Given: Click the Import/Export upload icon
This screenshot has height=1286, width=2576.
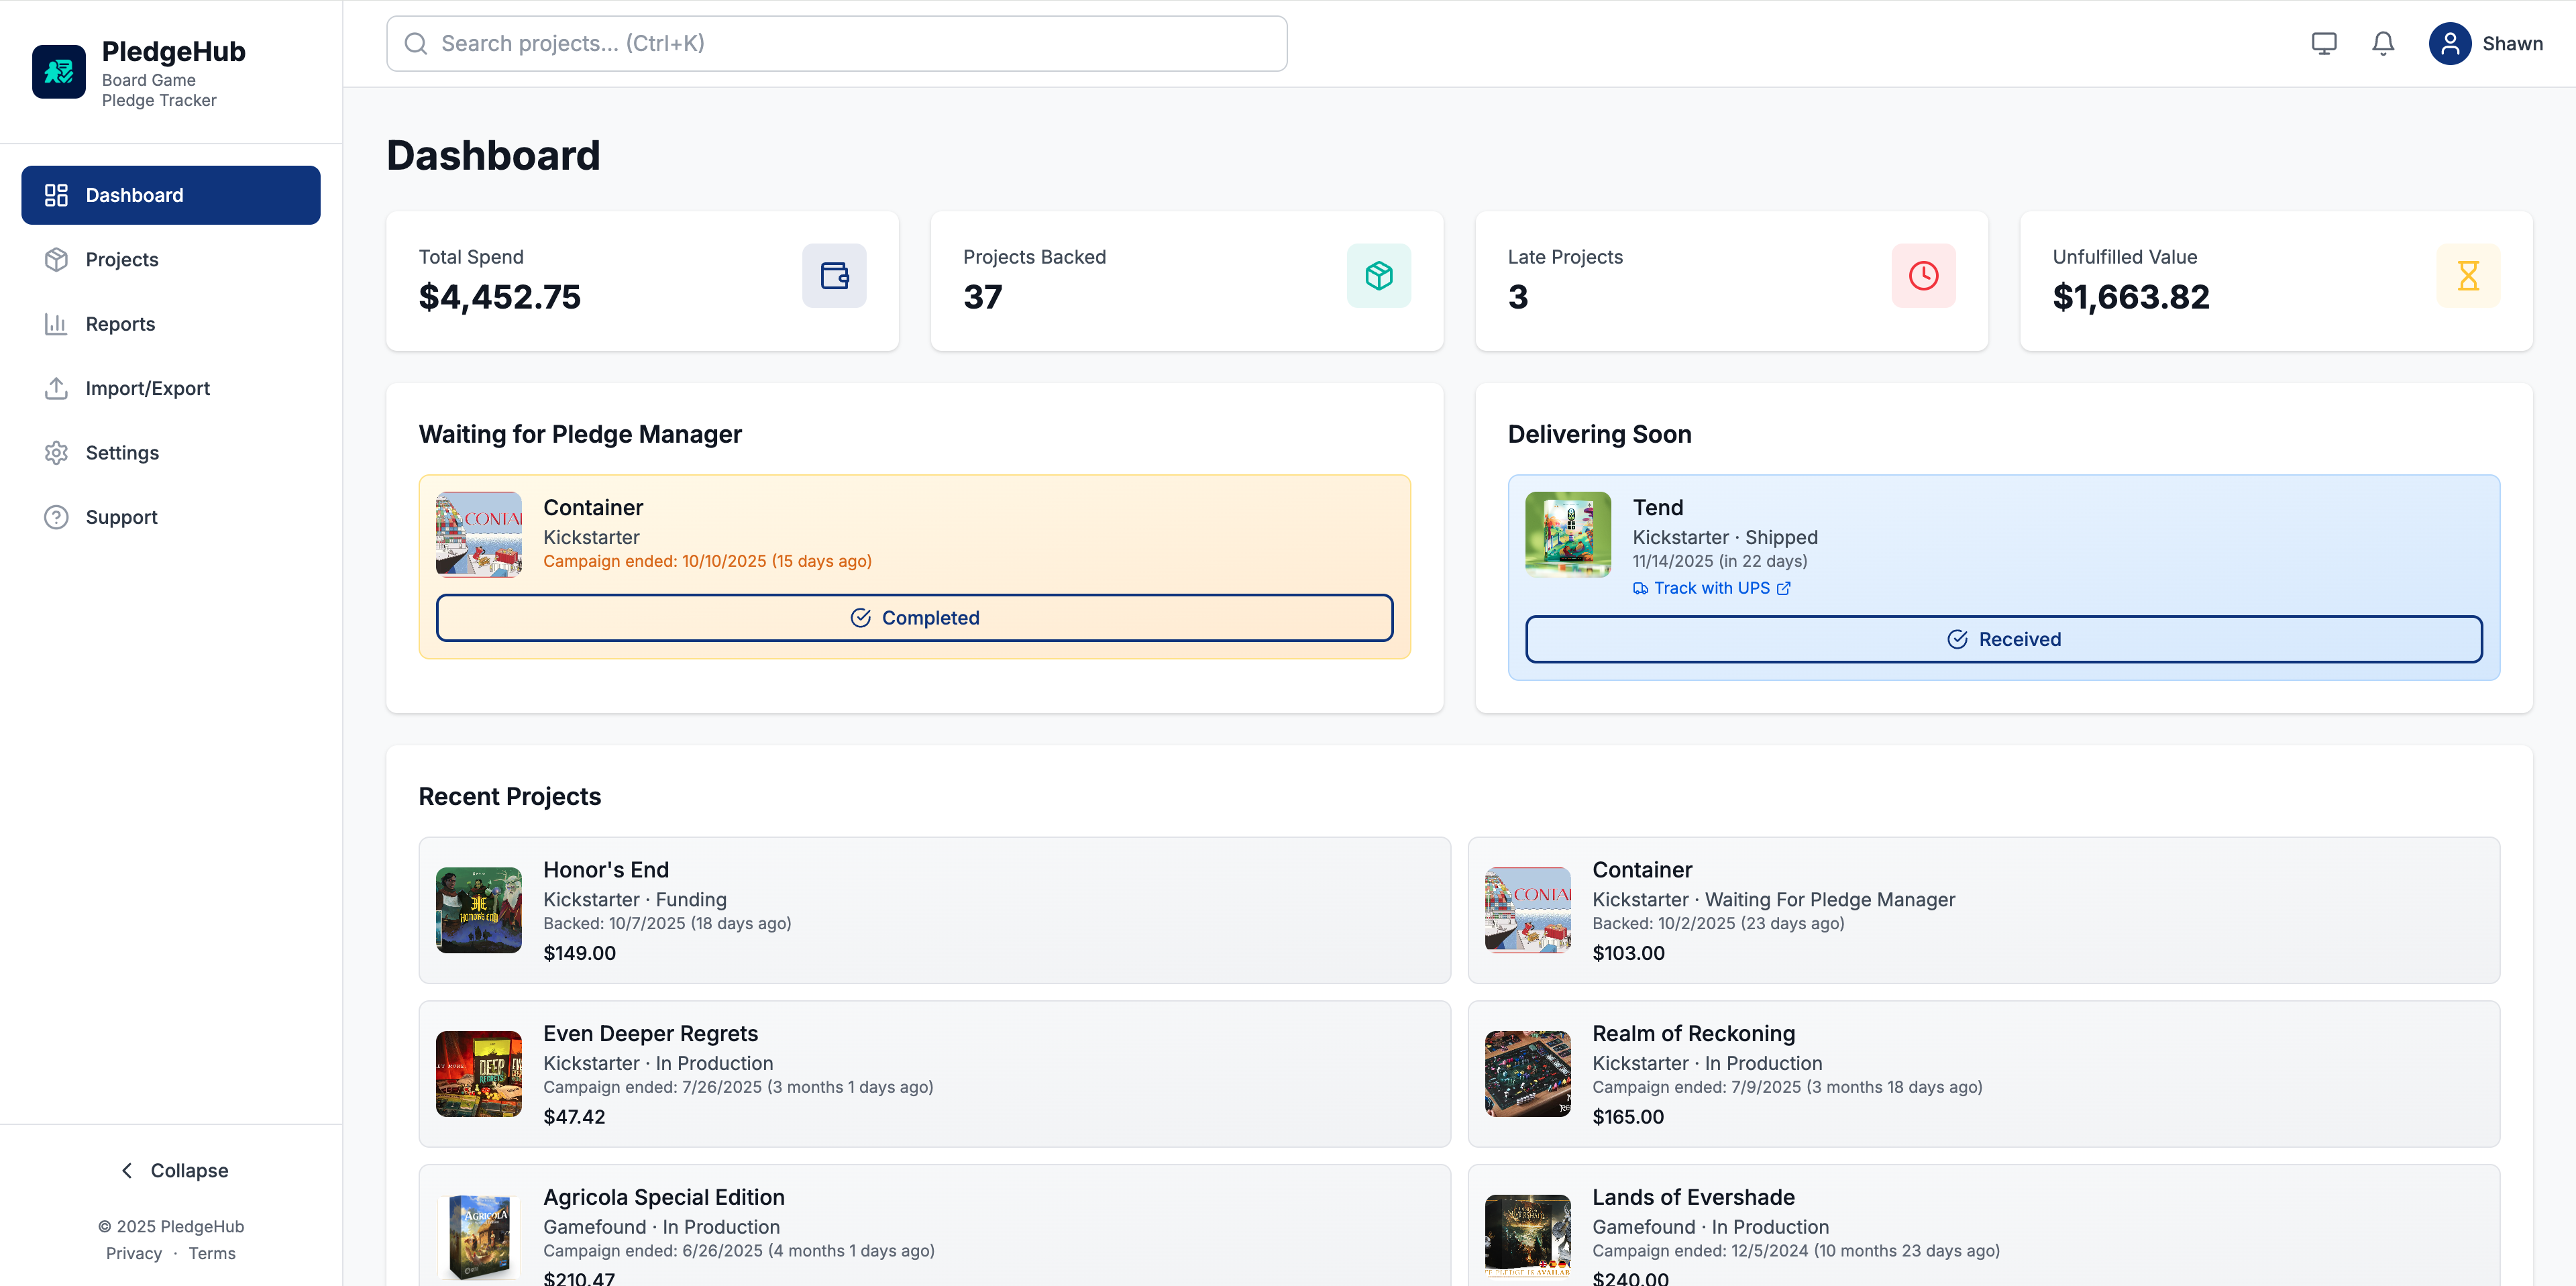Looking at the screenshot, I should (x=56, y=388).
